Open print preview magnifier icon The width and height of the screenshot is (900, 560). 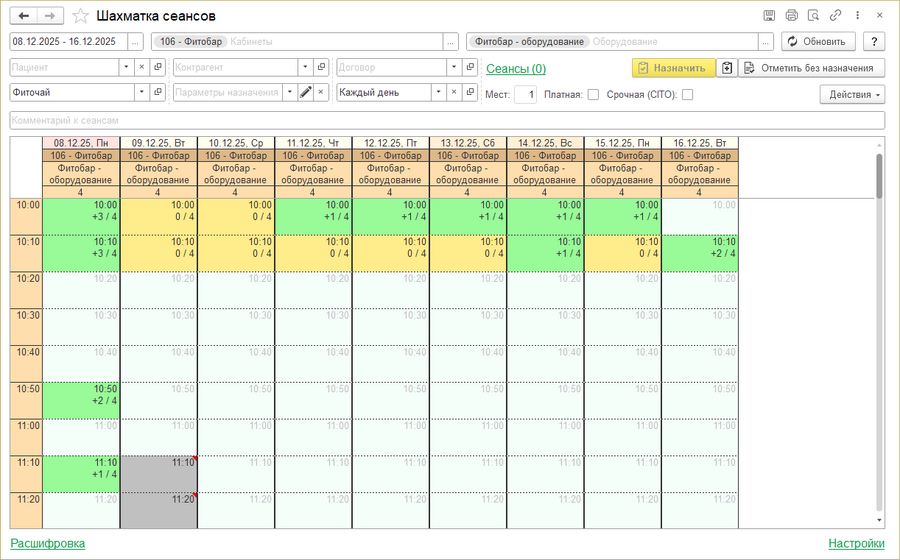tap(813, 16)
